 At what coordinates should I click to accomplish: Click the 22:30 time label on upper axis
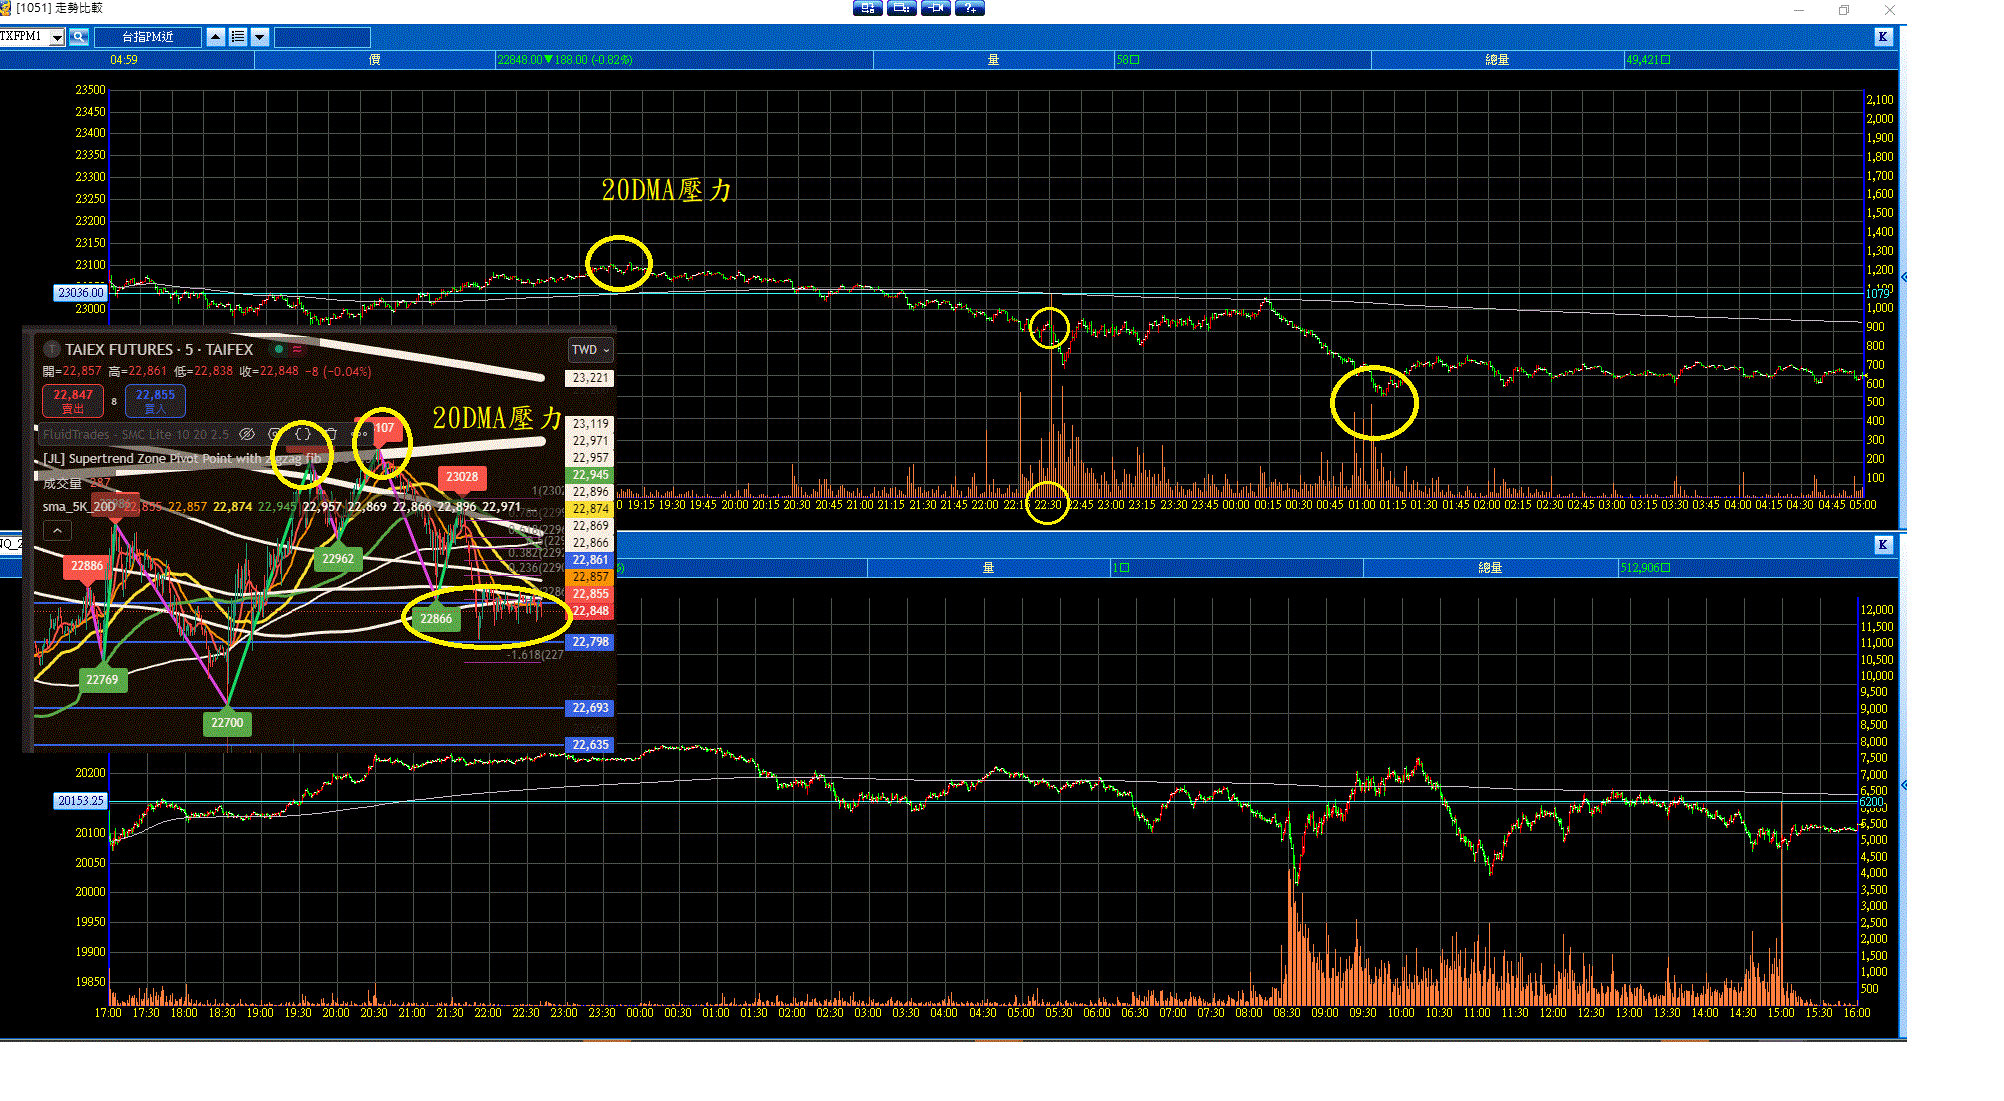1047,505
